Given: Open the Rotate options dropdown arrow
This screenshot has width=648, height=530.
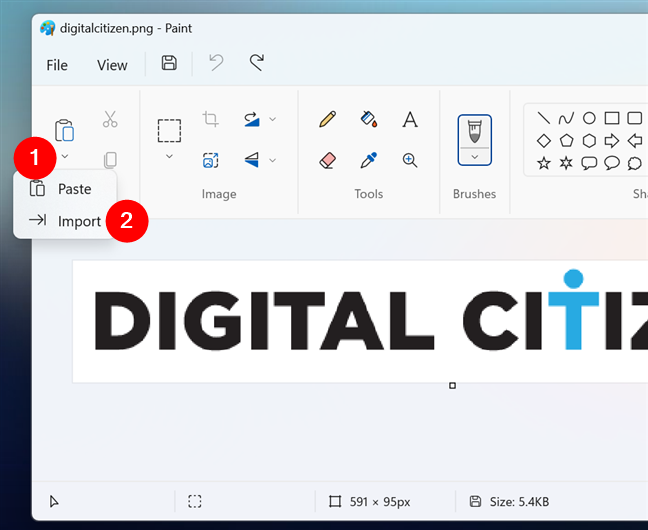Looking at the screenshot, I should click(273, 119).
